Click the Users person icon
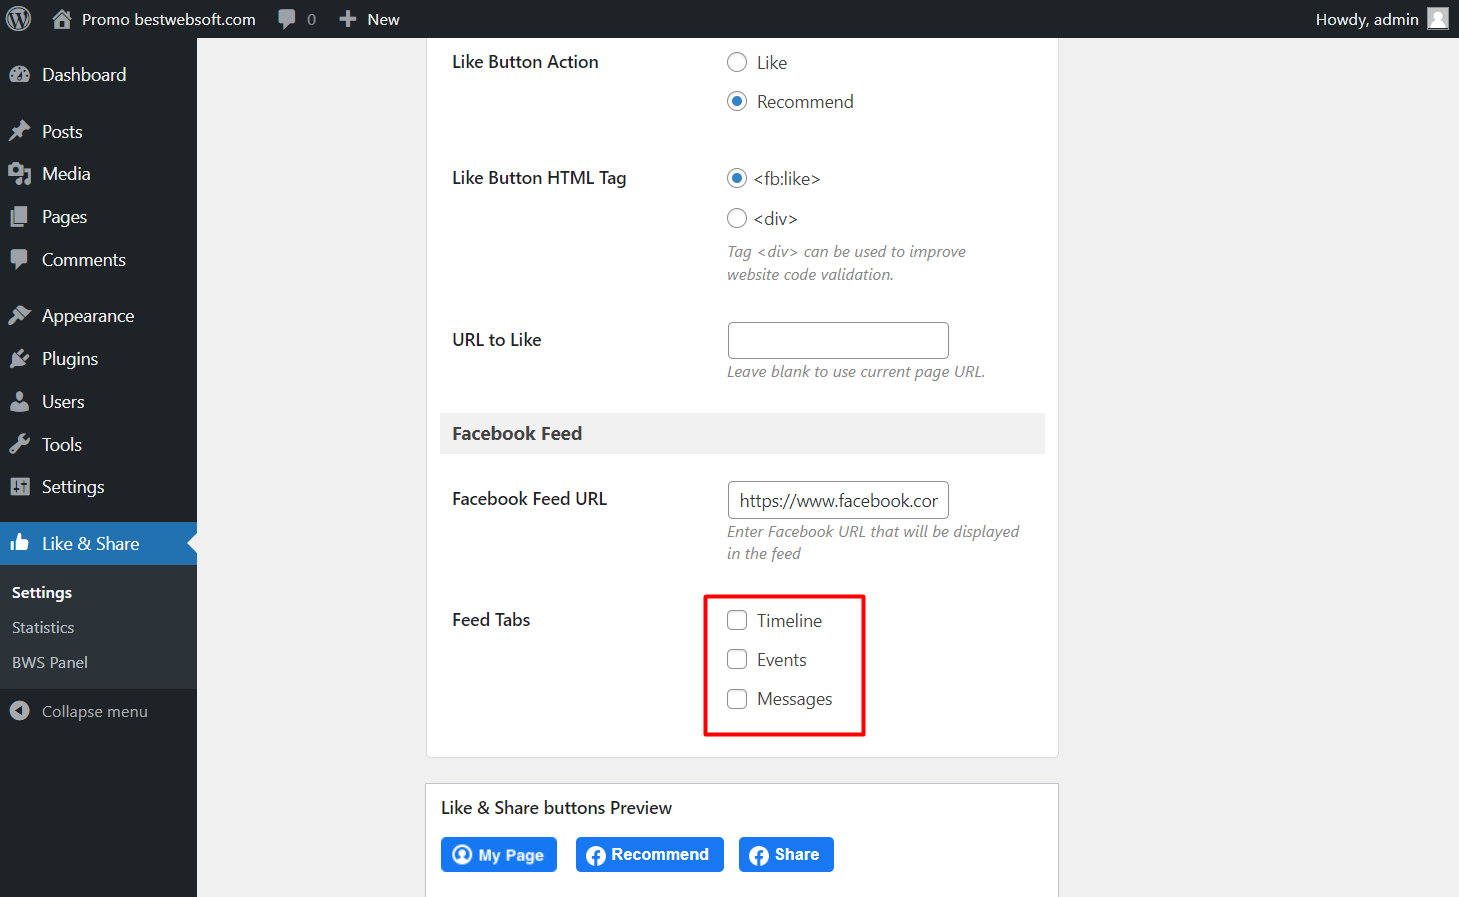Viewport: 1459px width, 897px height. tap(20, 402)
